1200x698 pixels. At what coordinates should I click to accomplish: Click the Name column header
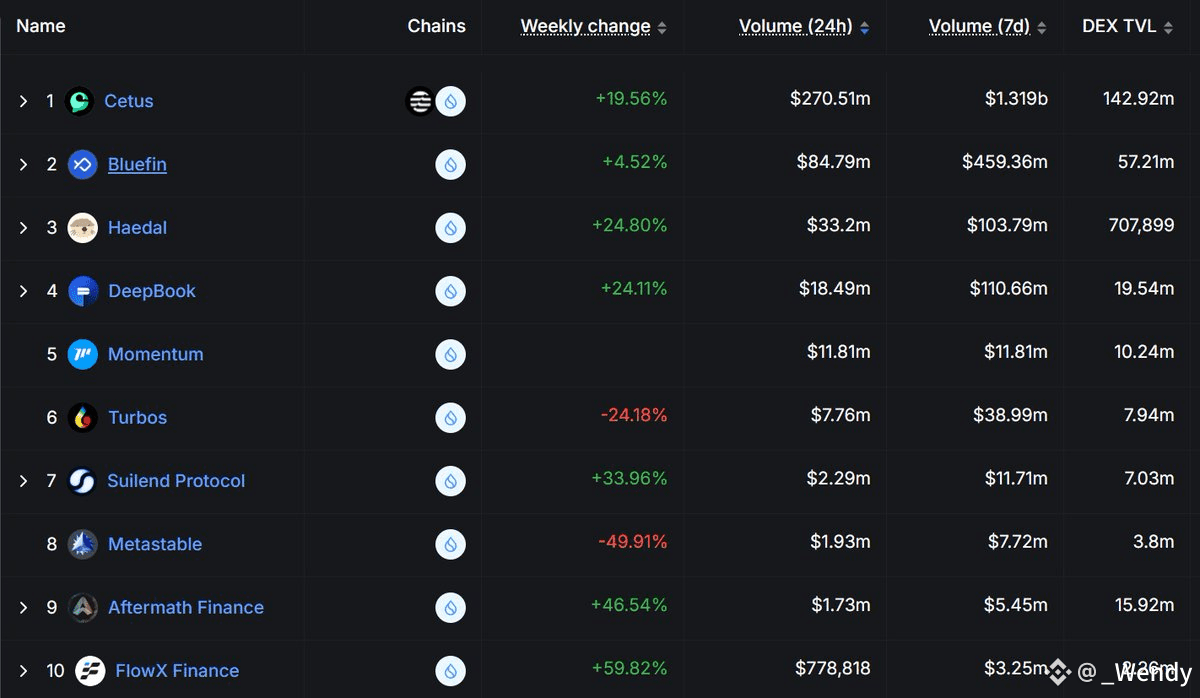click(41, 26)
